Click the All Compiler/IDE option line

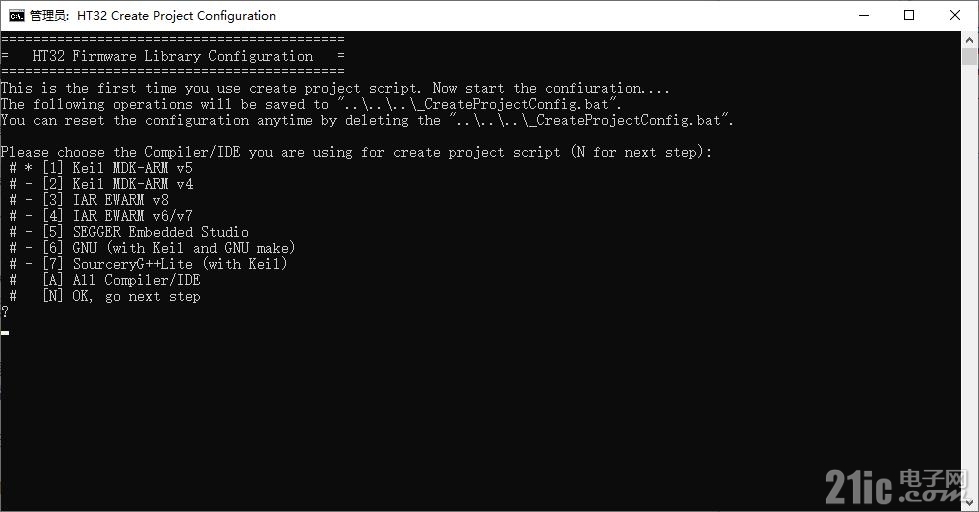(x=105, y=280)
